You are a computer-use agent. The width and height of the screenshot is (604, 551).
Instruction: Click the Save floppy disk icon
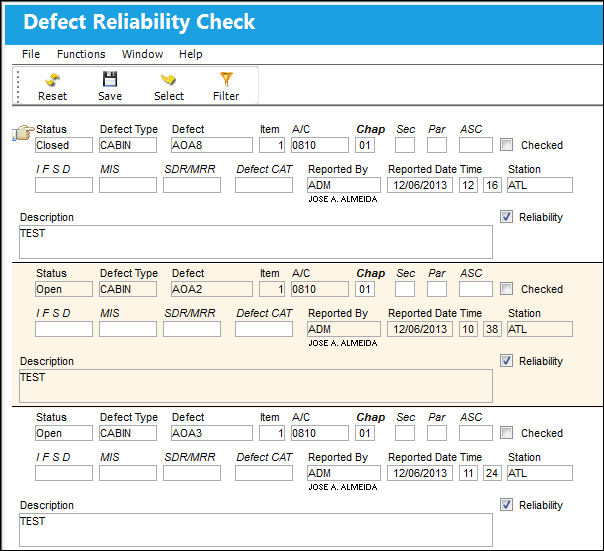point(110,79)
